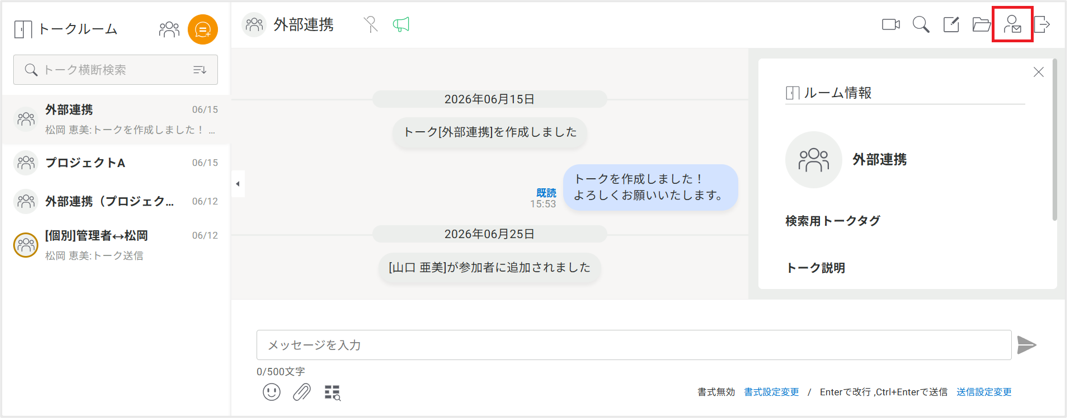
Task: Leave room using the exit icon
Action: point(1043,25)
